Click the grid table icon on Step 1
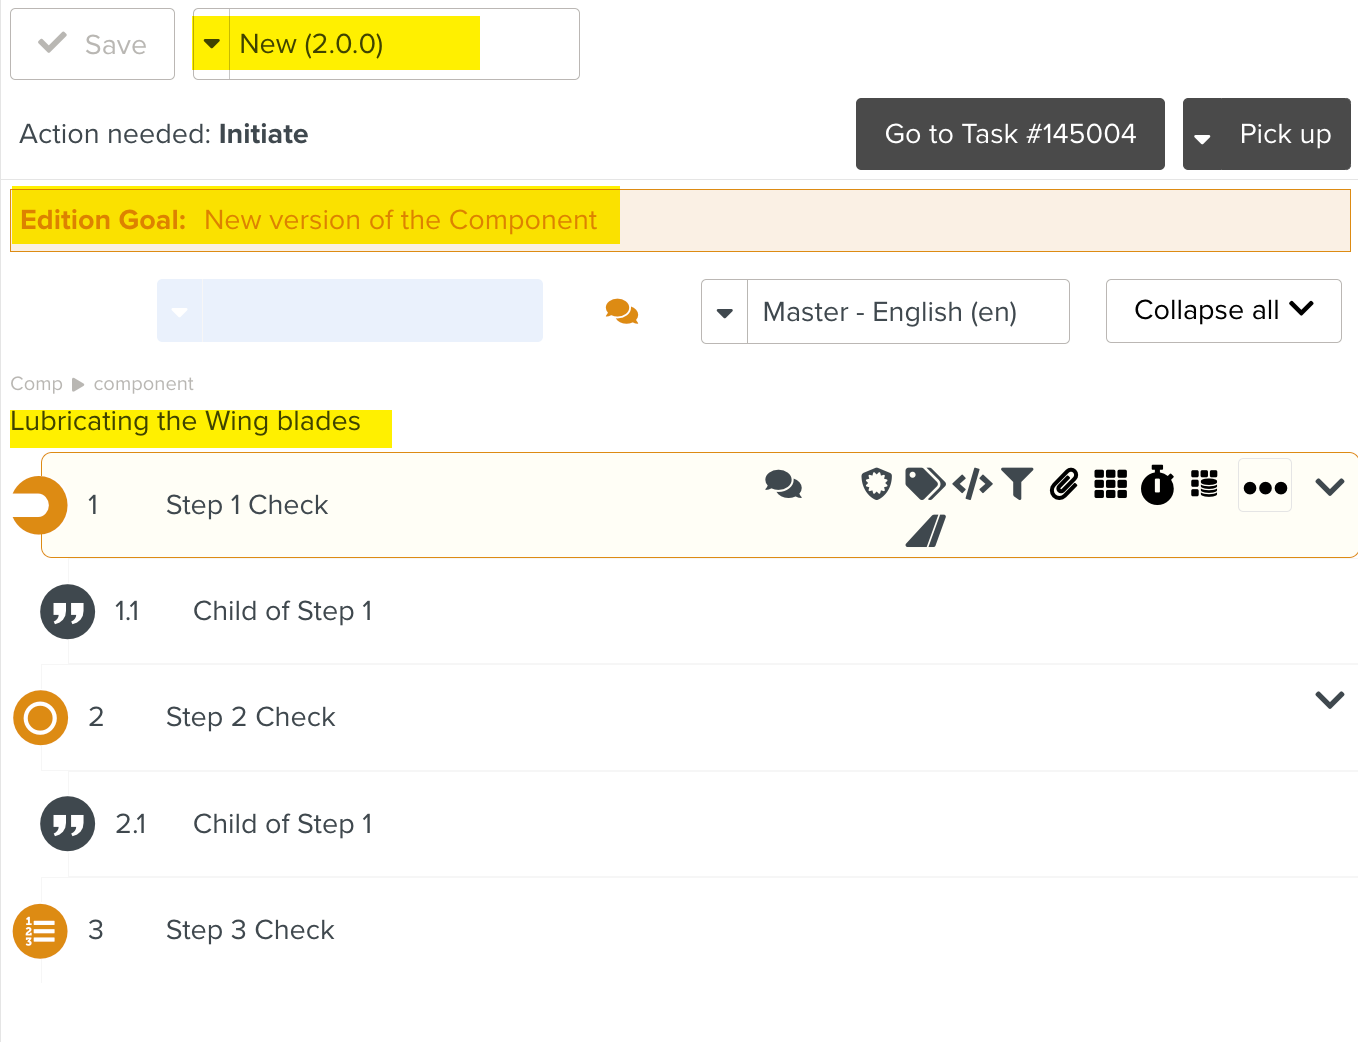The height and width of the screenshot is (1042, 1358). click(1110, 485)
